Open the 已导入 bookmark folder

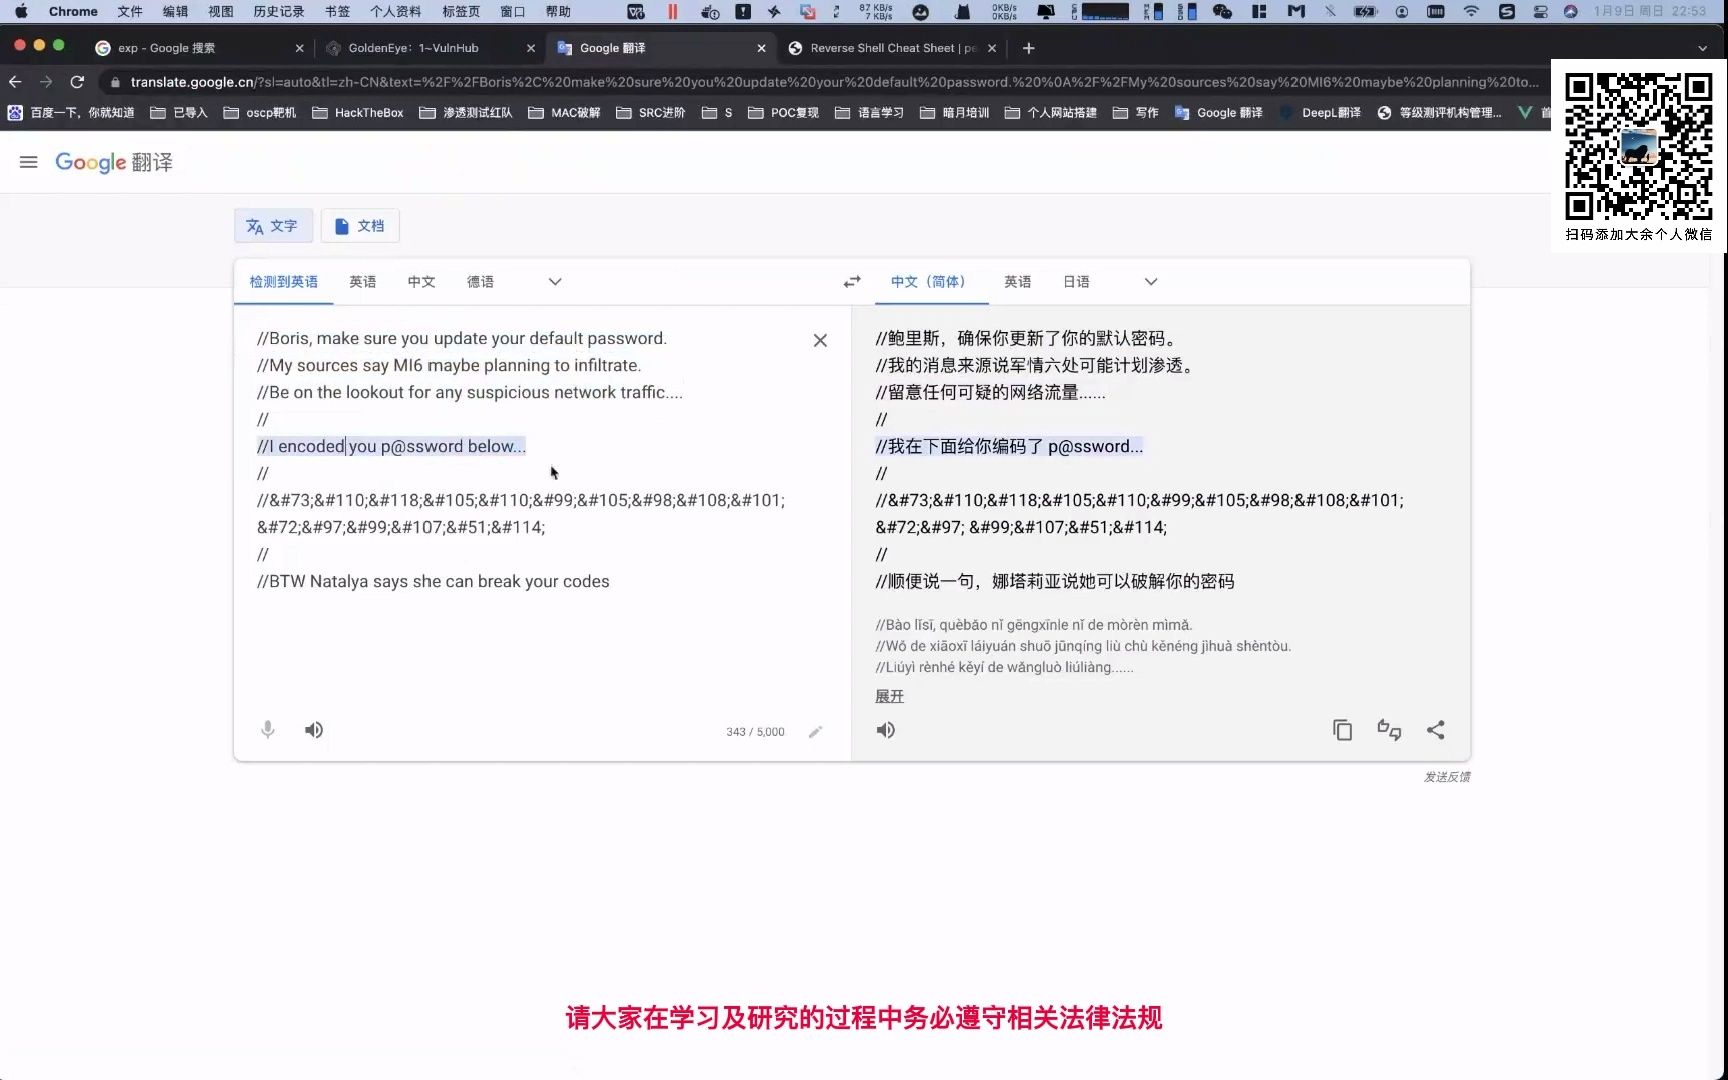click(179, 113)
